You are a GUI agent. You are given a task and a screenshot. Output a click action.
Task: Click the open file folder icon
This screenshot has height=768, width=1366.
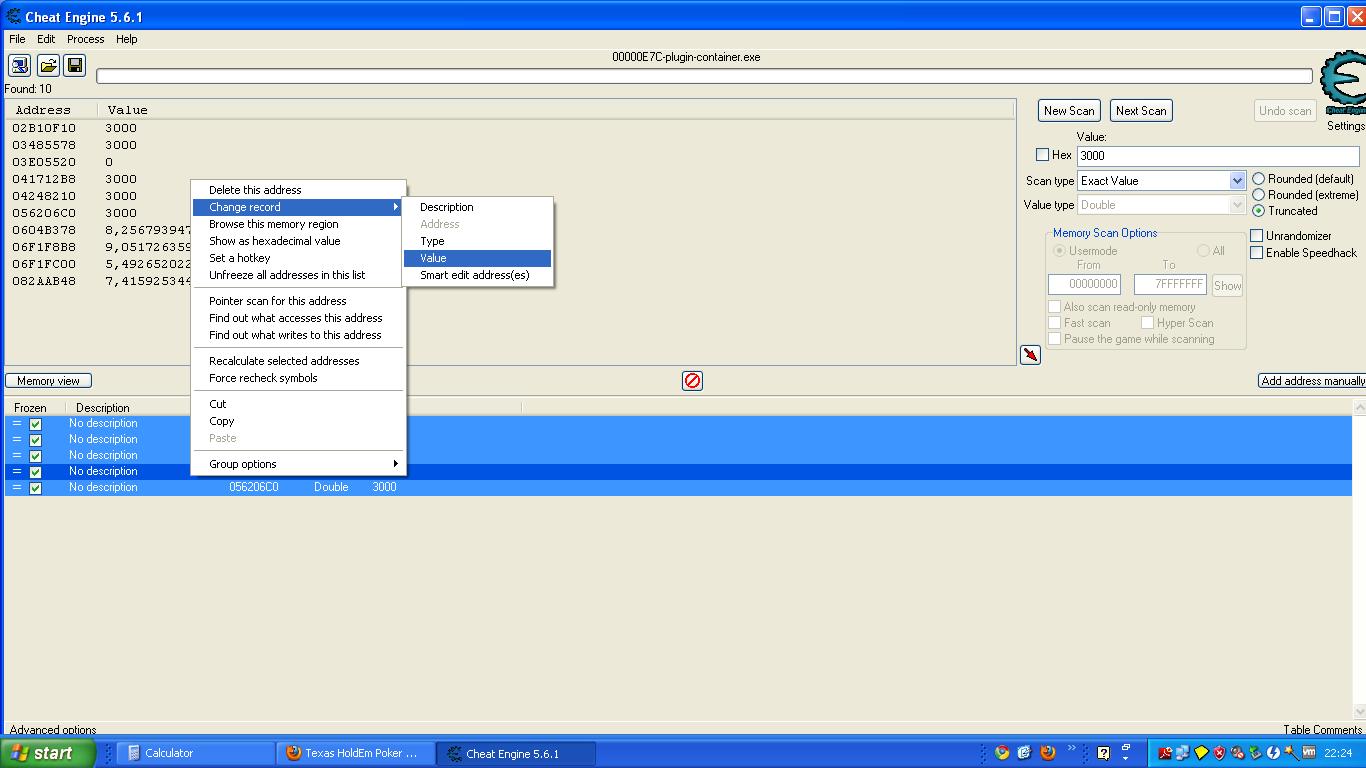click(47, 66)
